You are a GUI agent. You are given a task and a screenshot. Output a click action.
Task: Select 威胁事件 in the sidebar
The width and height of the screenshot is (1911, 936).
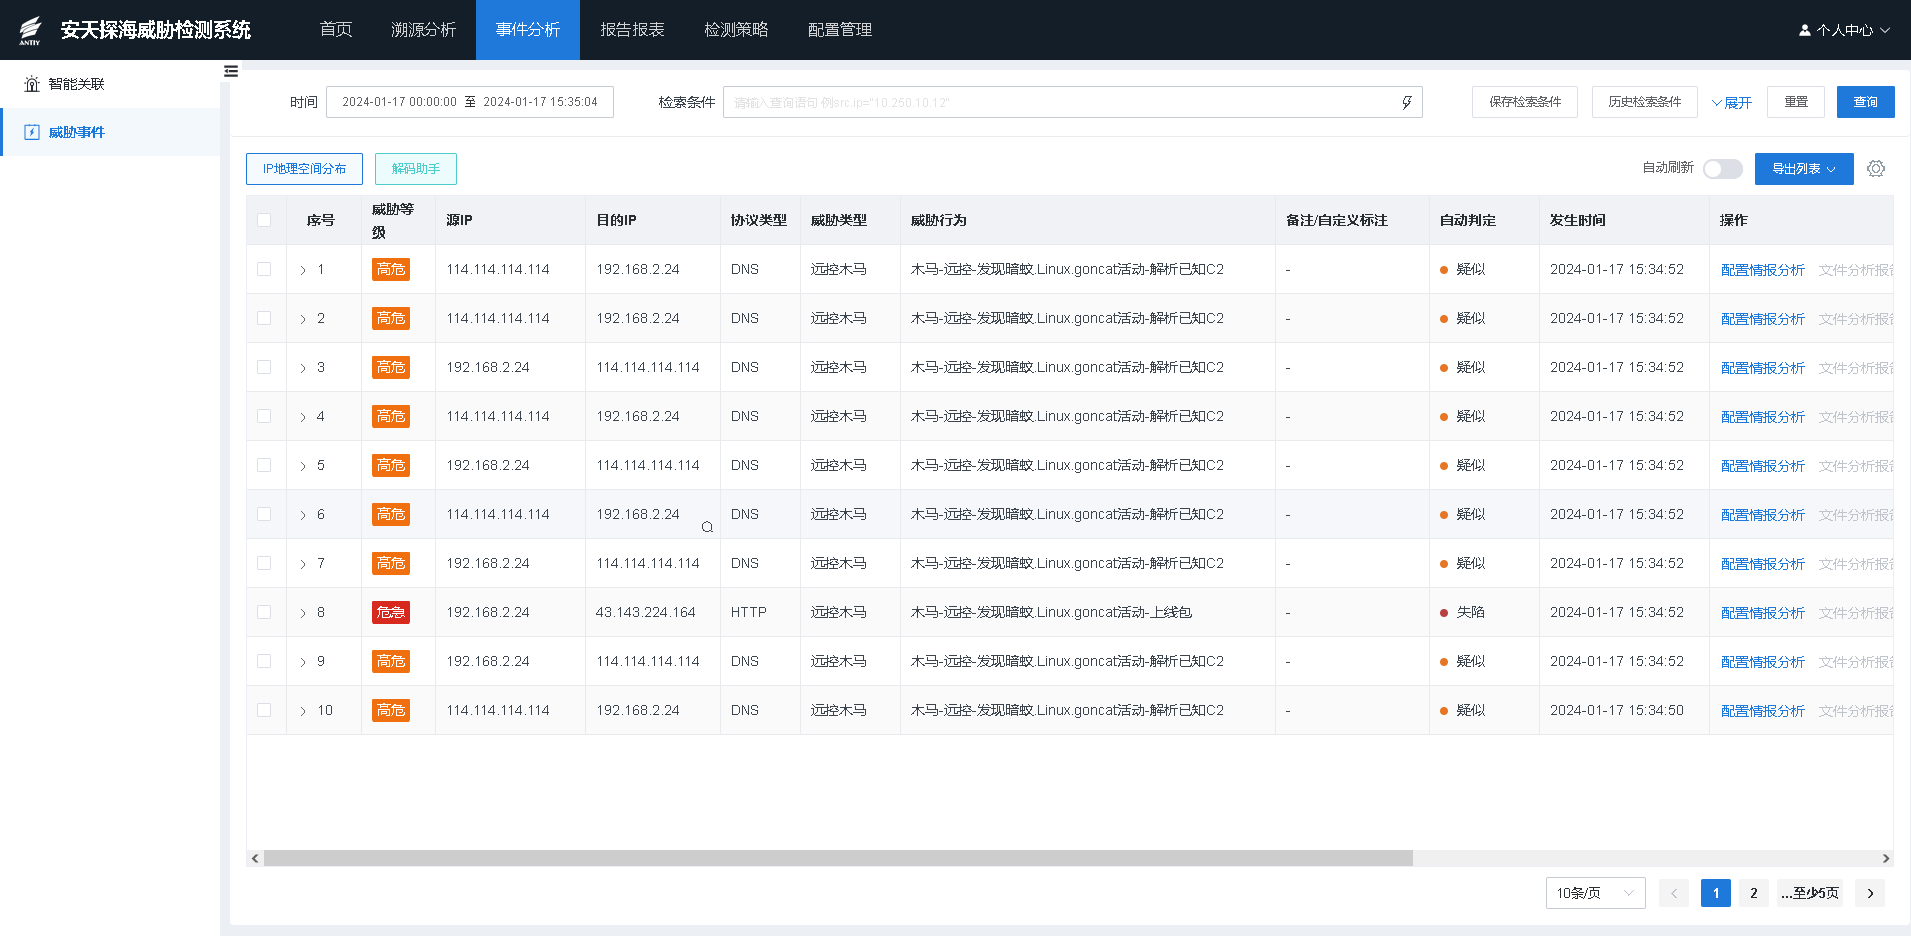110,132
